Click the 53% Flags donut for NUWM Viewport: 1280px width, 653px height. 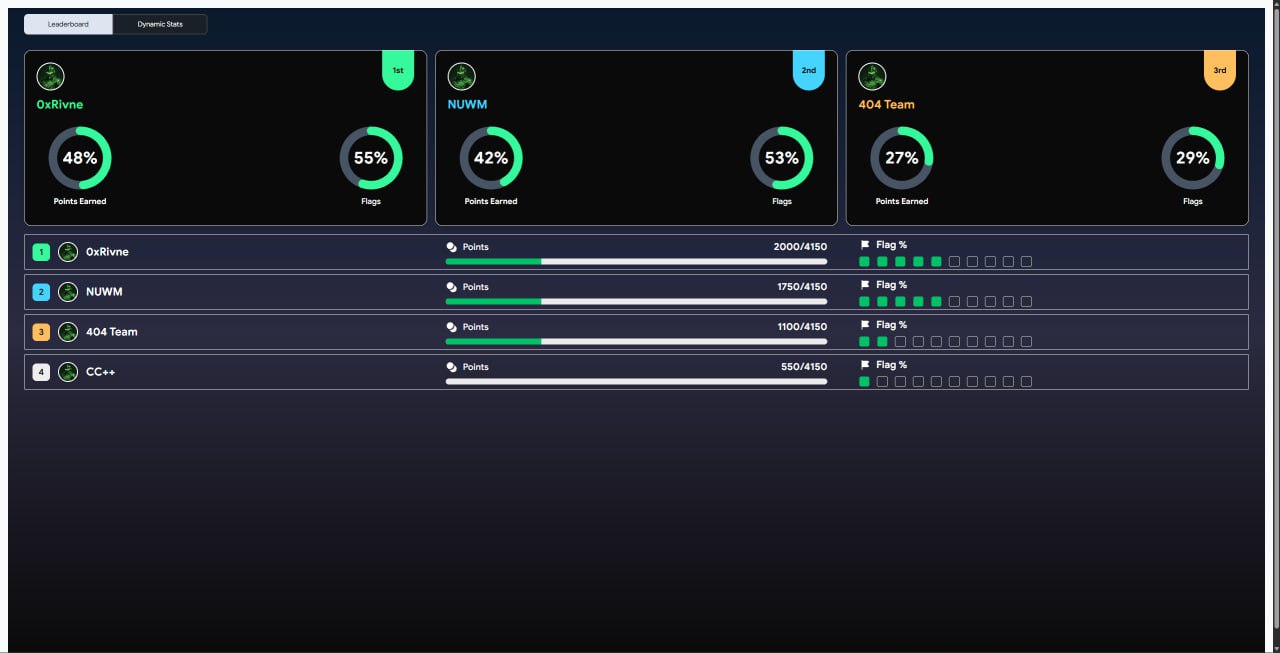(781, 158)
